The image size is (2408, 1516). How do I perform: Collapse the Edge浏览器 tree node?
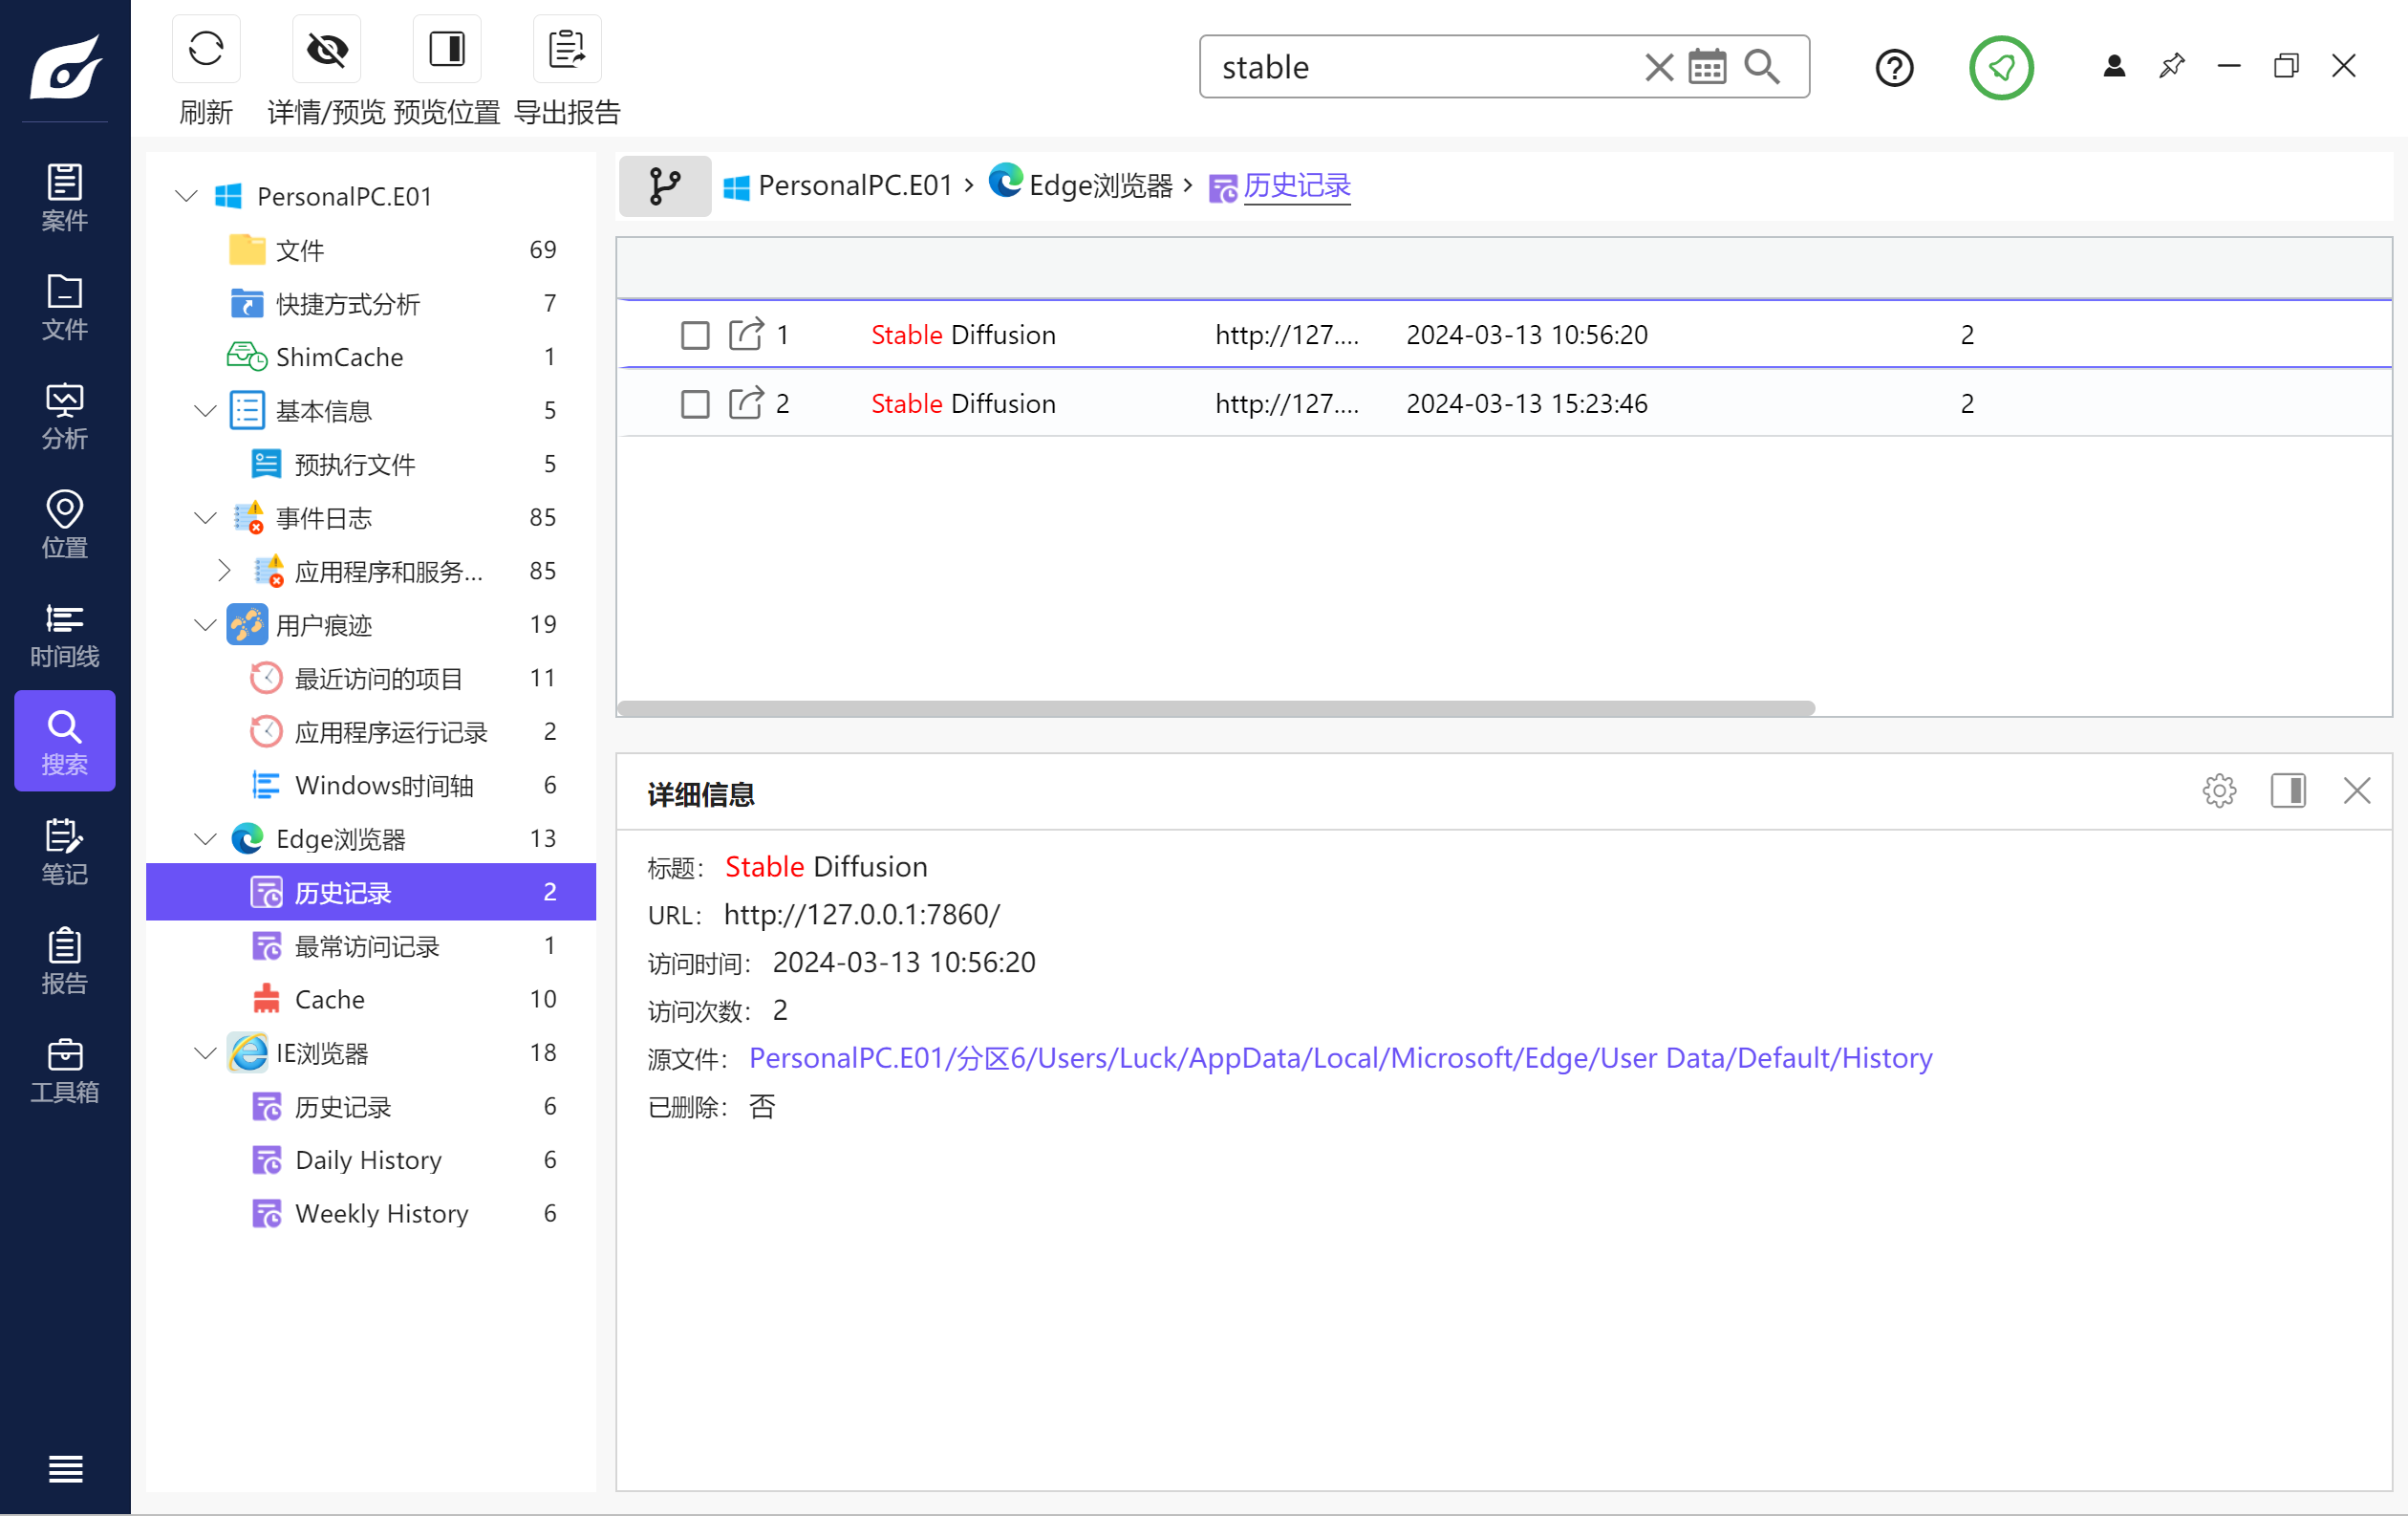[206, 838]
